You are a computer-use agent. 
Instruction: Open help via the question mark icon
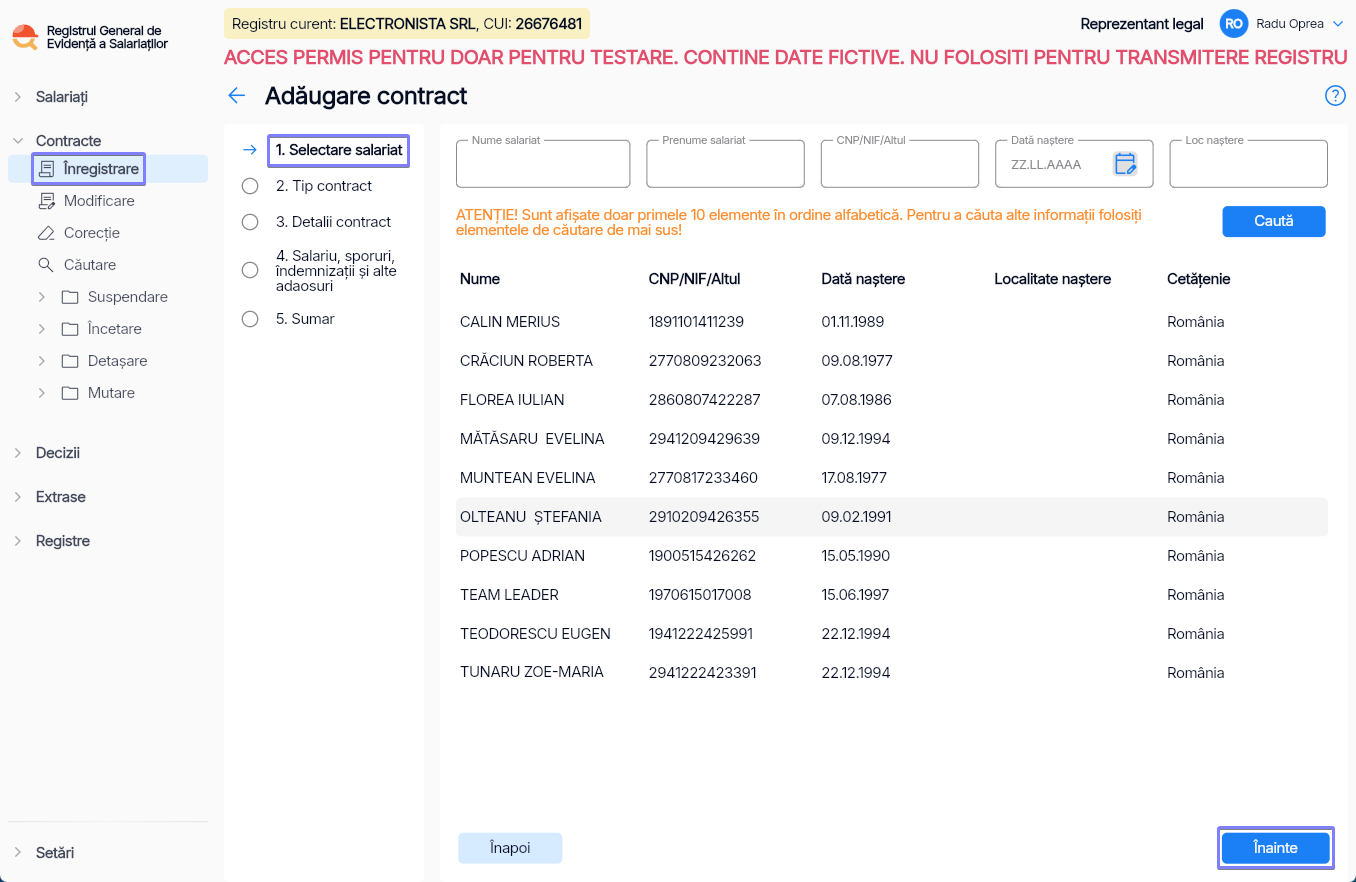(1335, 96)
